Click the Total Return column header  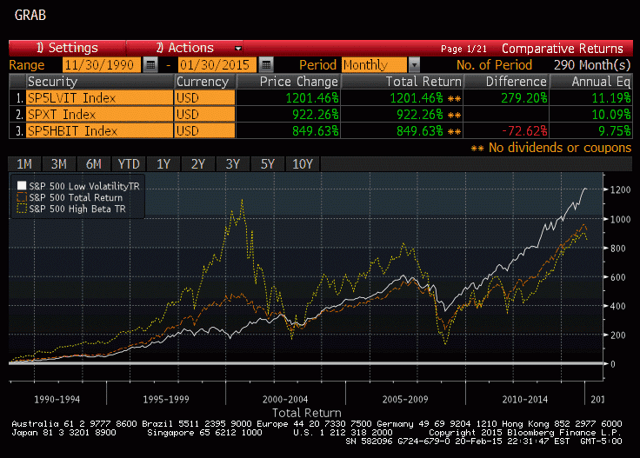pyautogui.click(x=402, y=82)
